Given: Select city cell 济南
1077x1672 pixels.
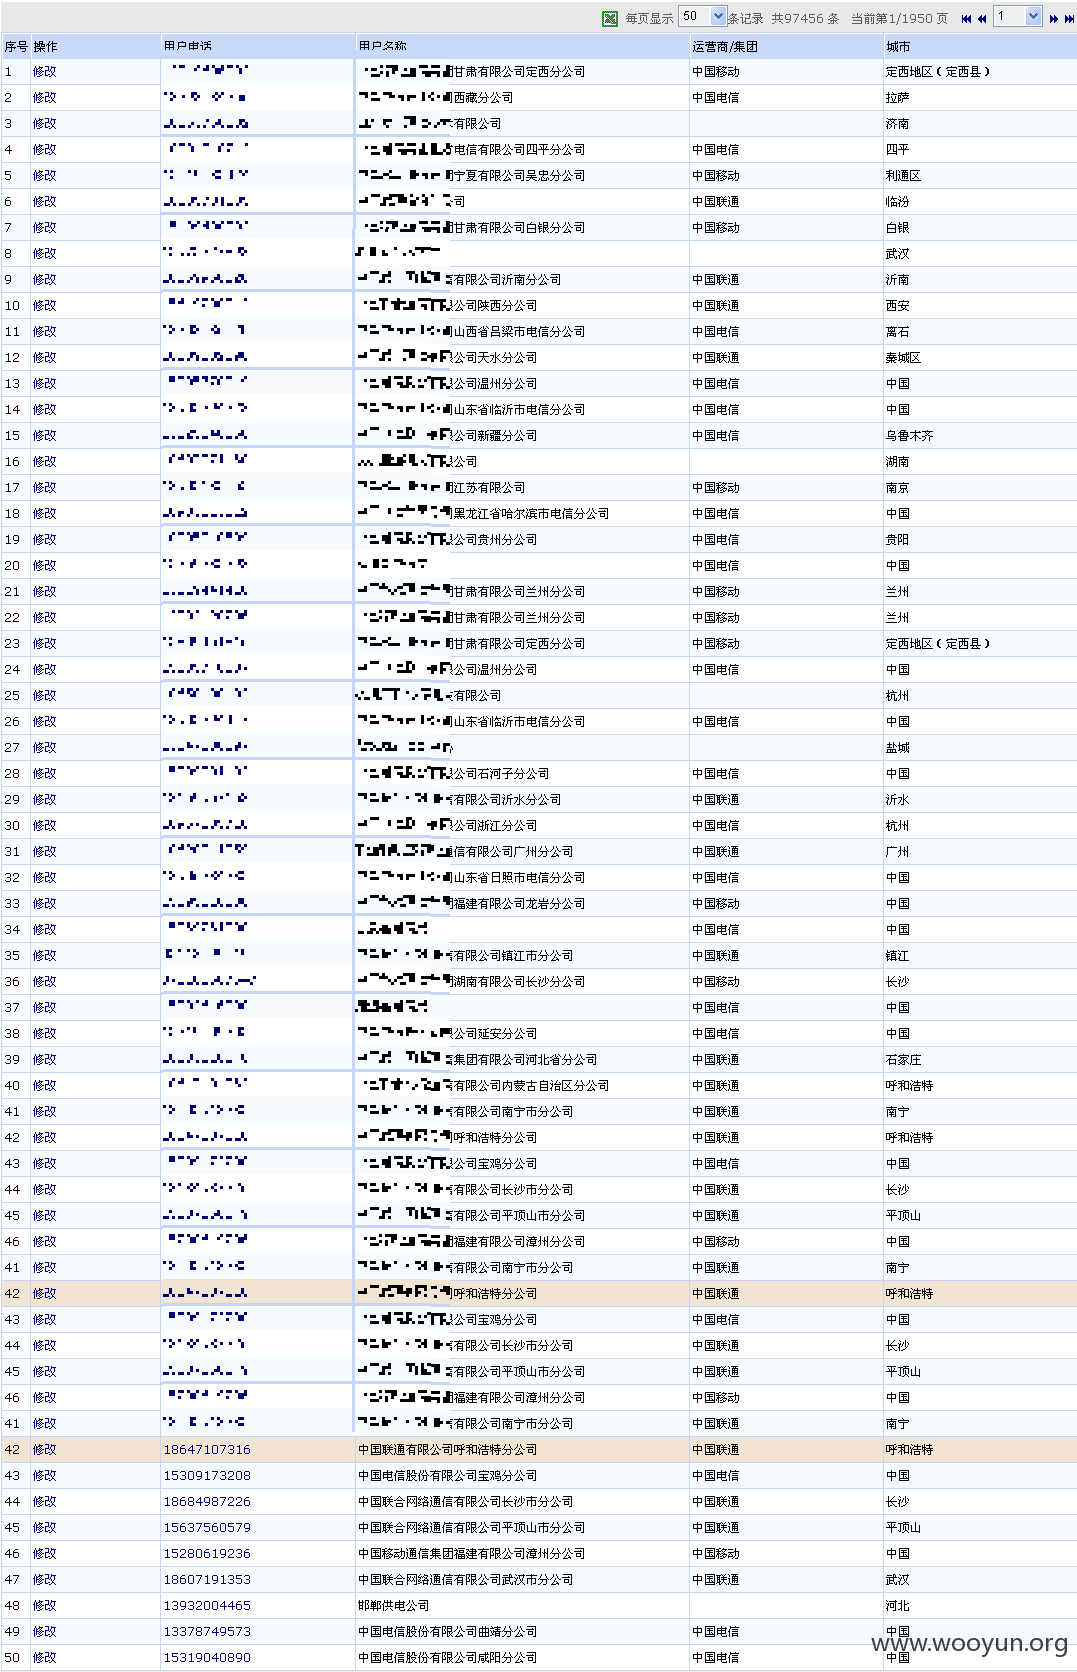Looking at the screenshot, I should 897,124.
